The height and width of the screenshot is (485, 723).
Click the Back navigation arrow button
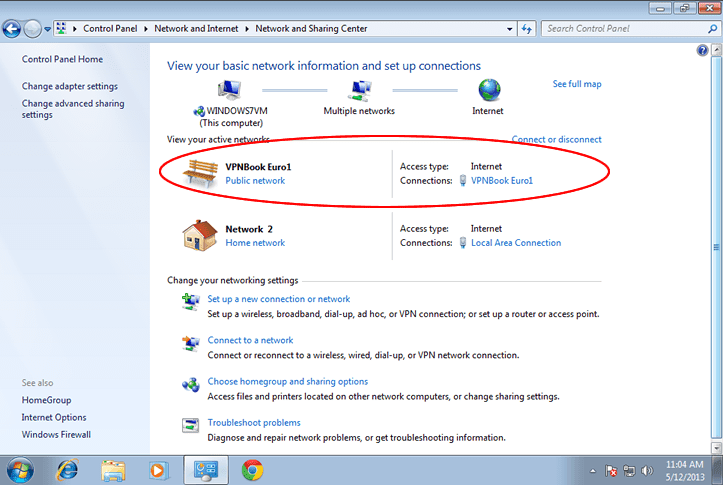[12, 29]
